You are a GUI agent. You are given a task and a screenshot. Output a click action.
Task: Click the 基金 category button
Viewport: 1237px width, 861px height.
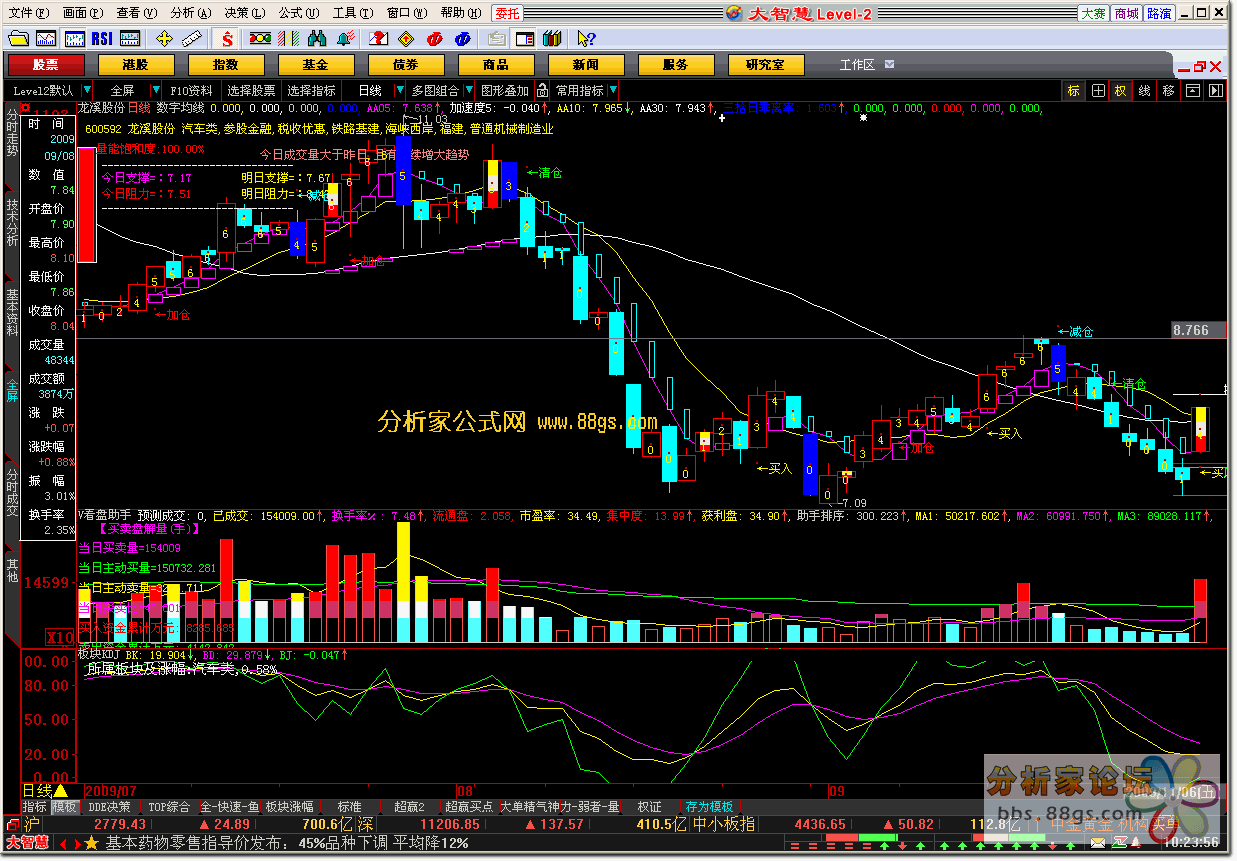[x=316, y=65]
